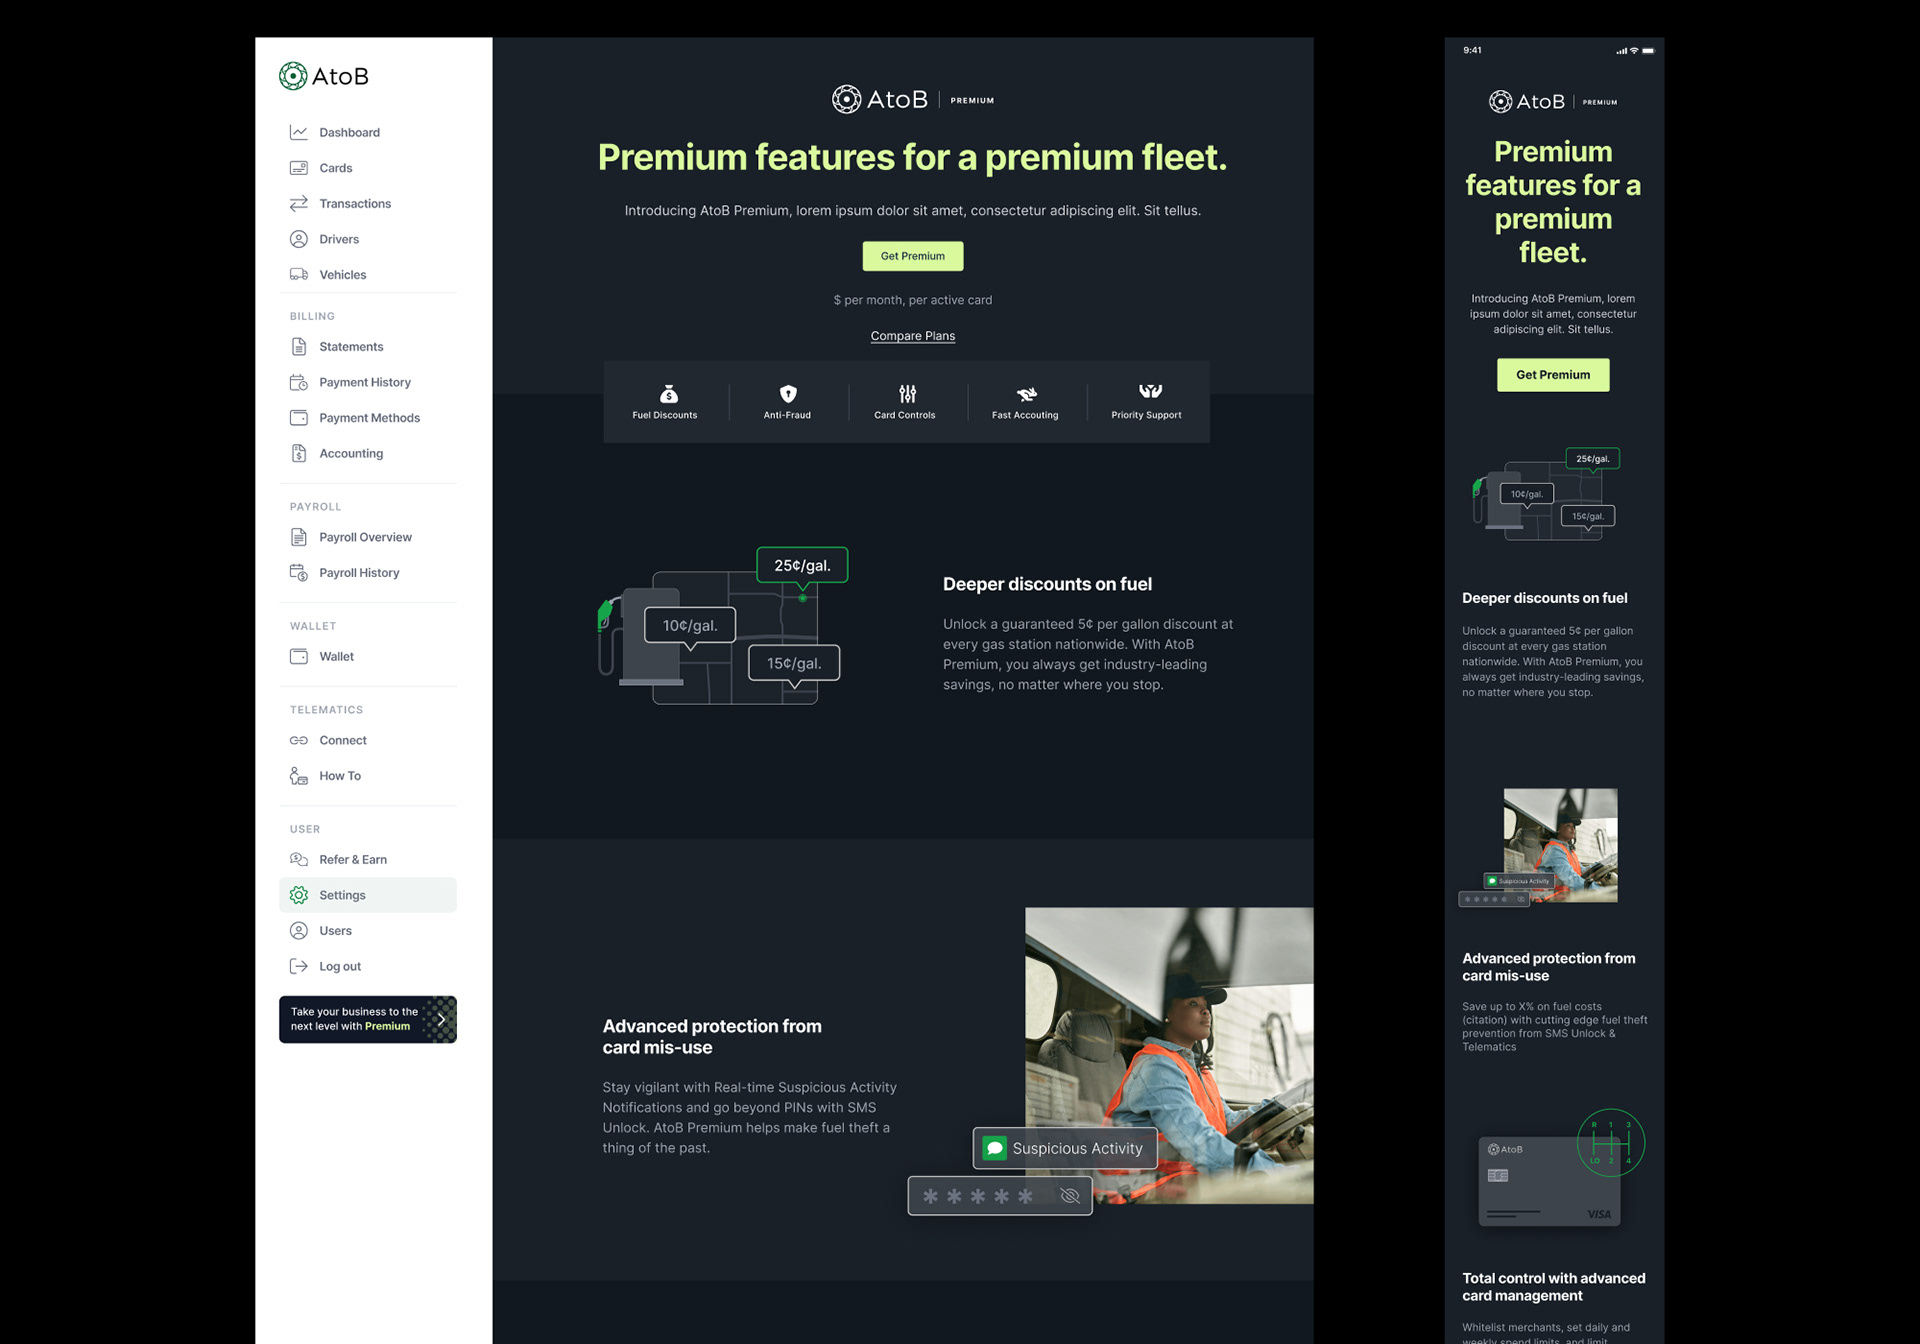Select the Settings menu item
The image size is (1920, 1344).
point(368,895)
